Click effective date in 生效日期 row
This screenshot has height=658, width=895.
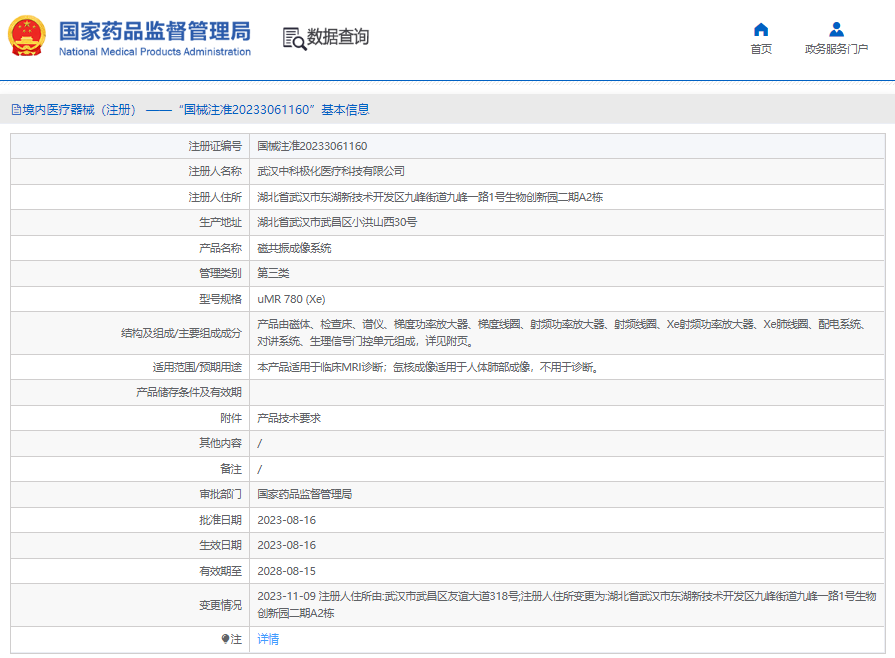(287, 545)
